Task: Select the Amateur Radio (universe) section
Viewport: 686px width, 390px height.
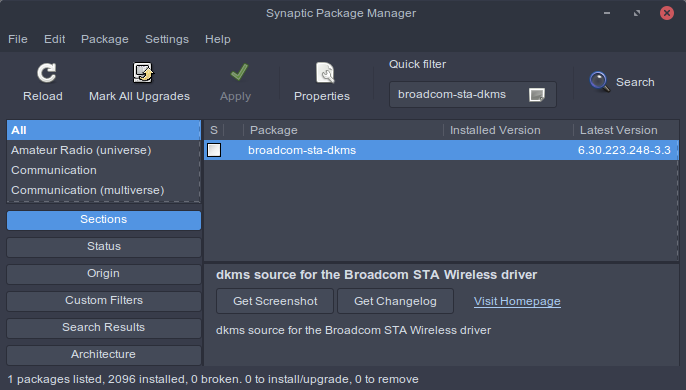Action: pos(104,150)
